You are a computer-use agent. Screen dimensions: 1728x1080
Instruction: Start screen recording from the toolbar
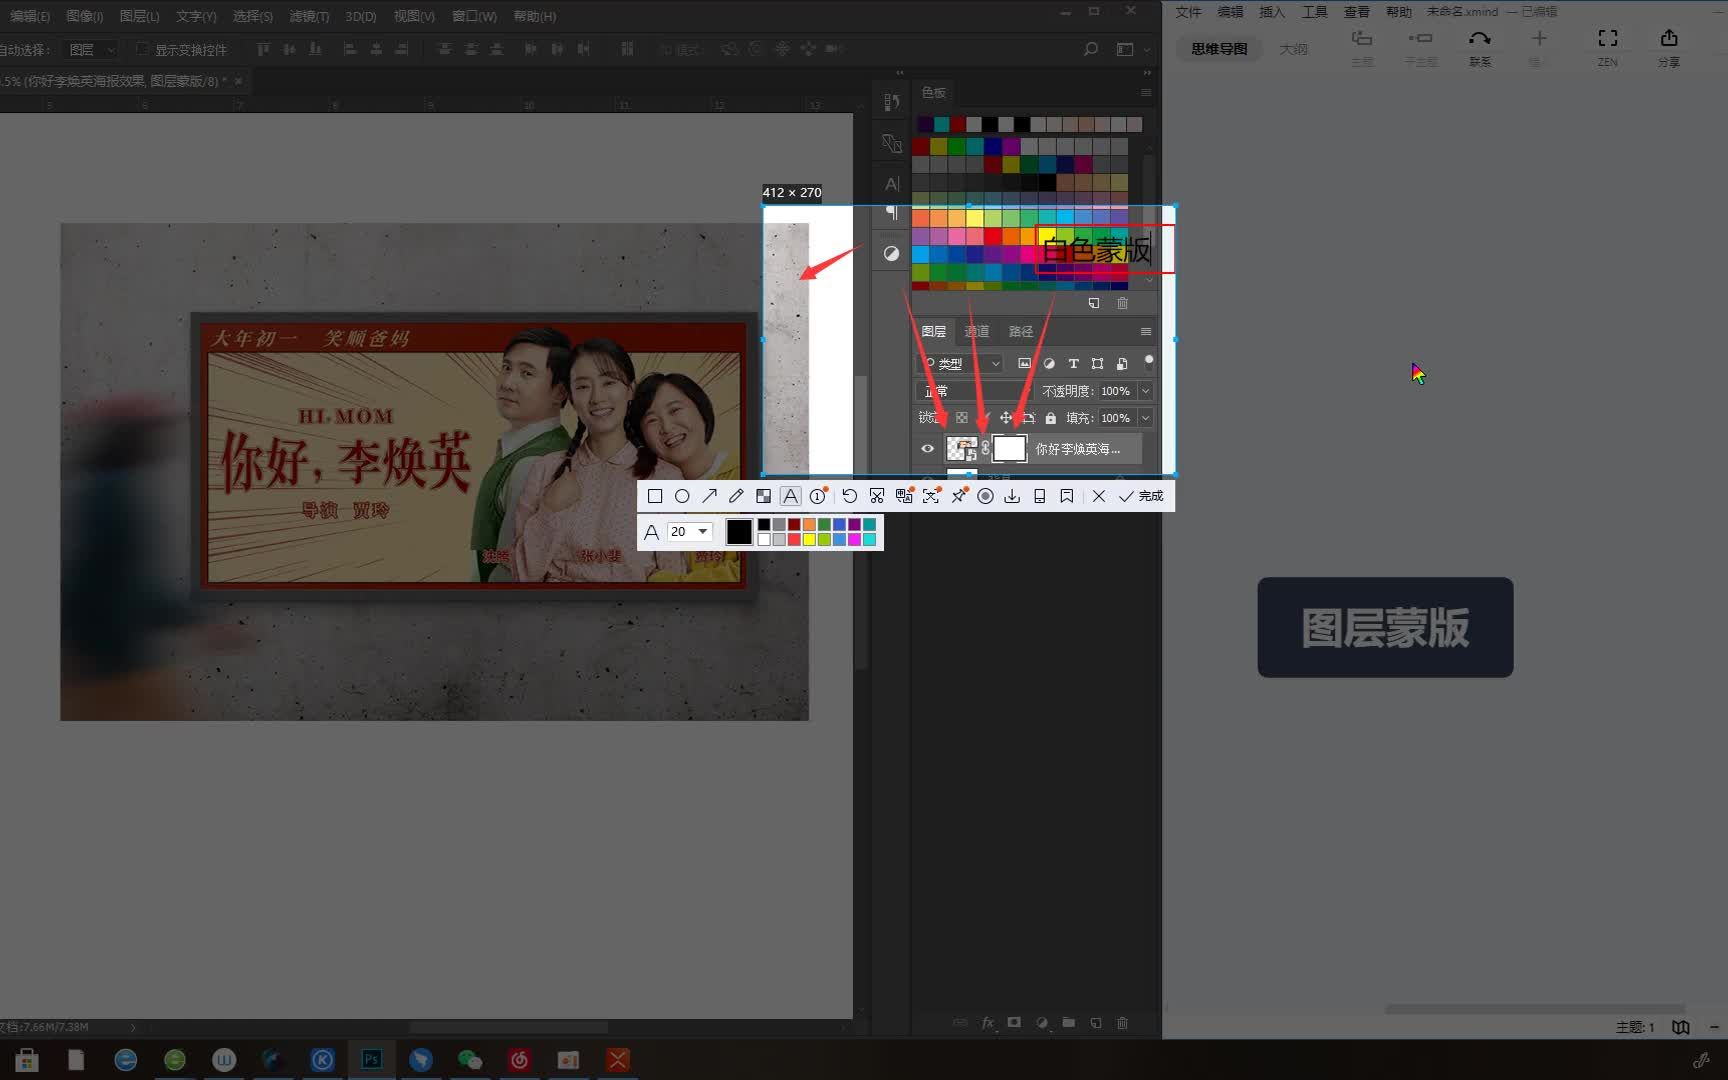985,496
